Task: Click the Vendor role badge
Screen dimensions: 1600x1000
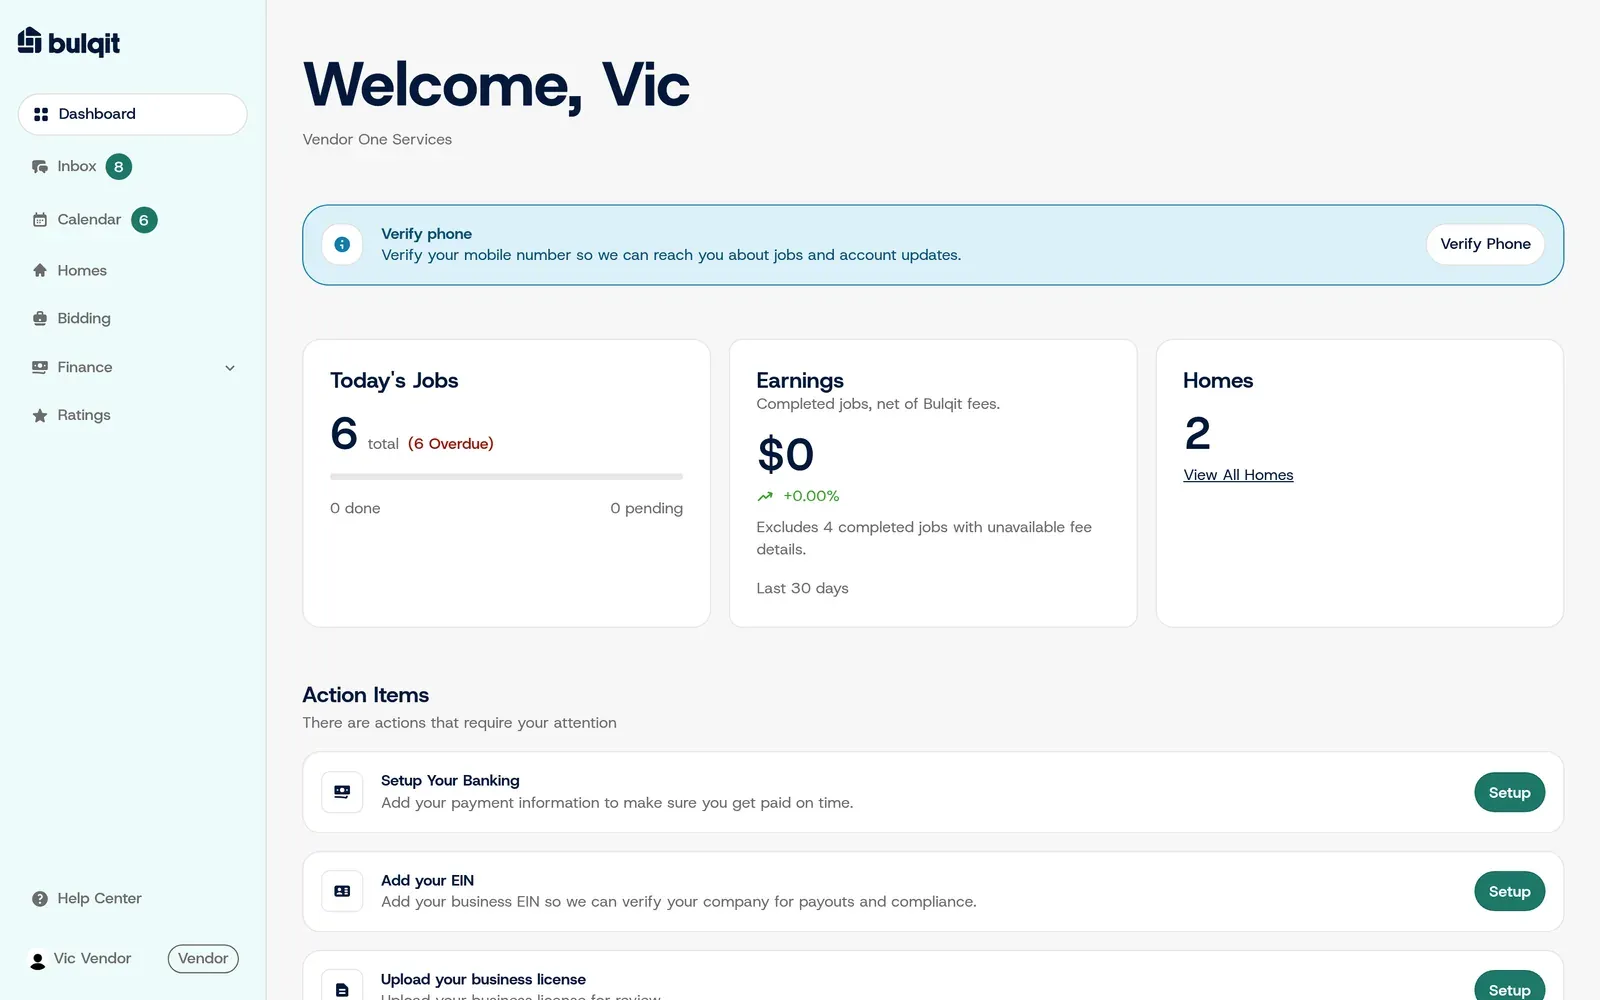Action: tap(203, 959)
